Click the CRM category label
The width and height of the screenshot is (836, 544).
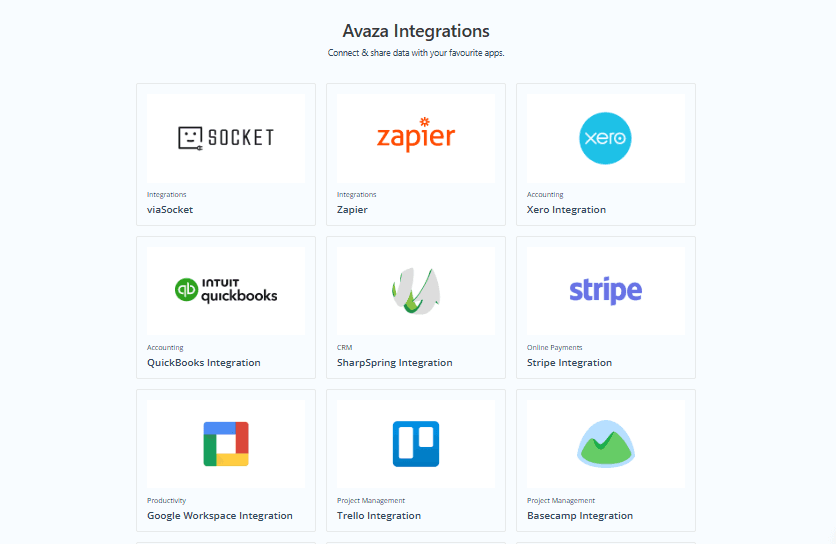click(344, 348)
